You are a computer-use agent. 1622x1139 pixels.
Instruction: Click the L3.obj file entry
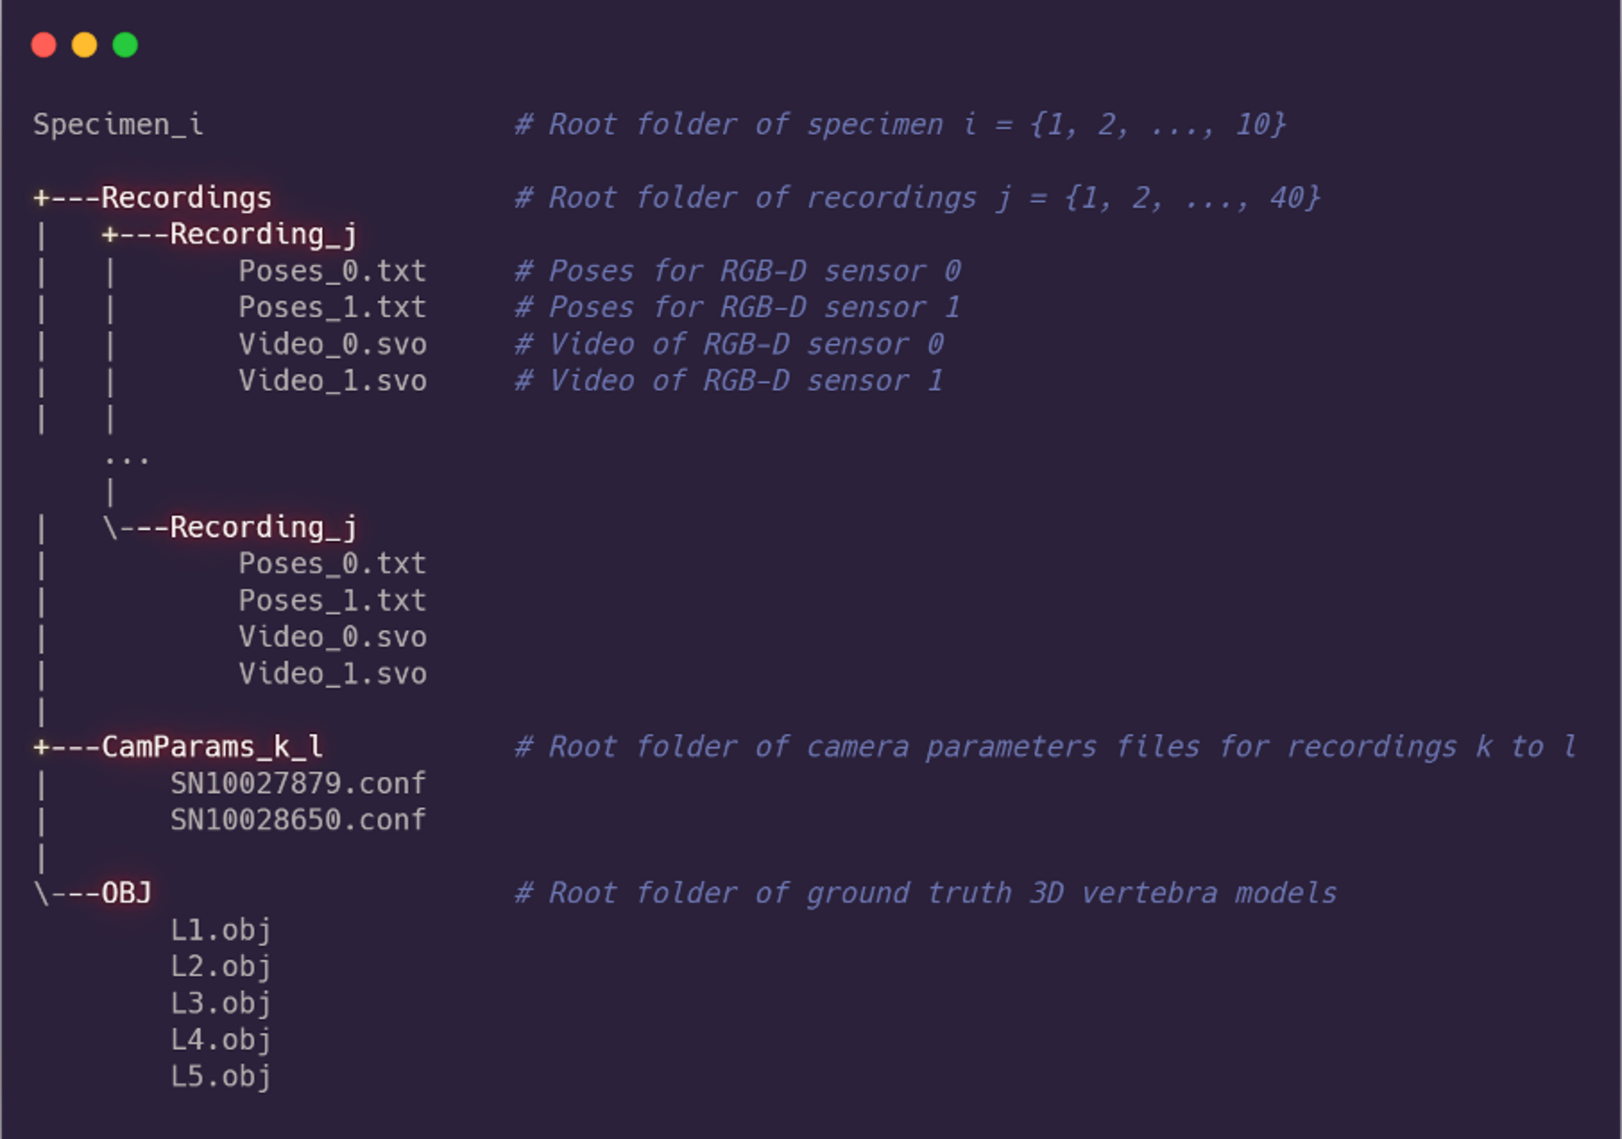click(221, 1003)
